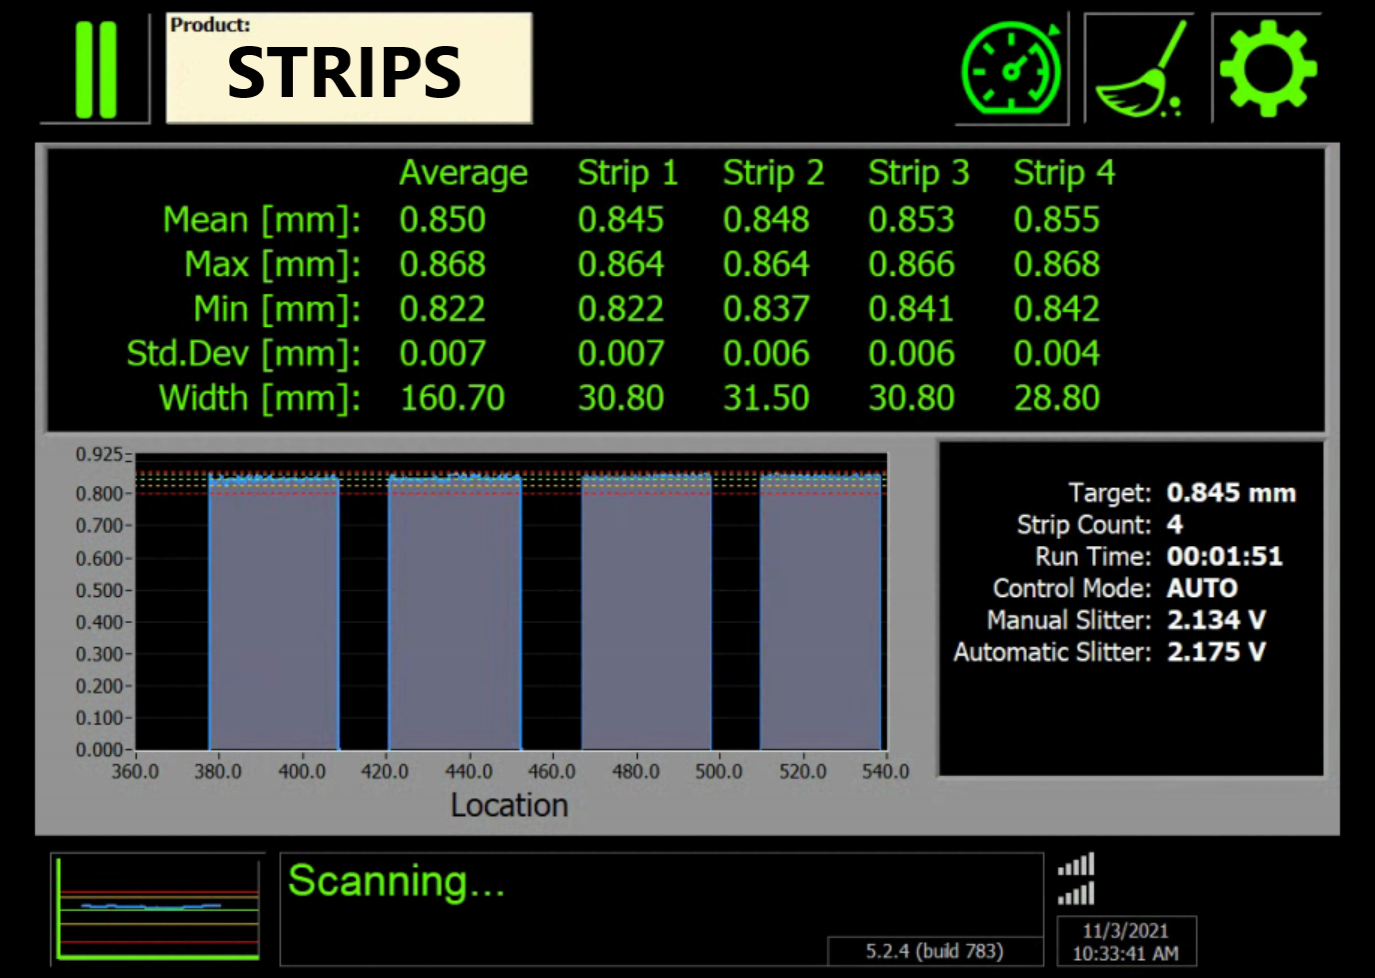
Task: Click the dot beside the broom icon
Action: tap(1176, 102)
